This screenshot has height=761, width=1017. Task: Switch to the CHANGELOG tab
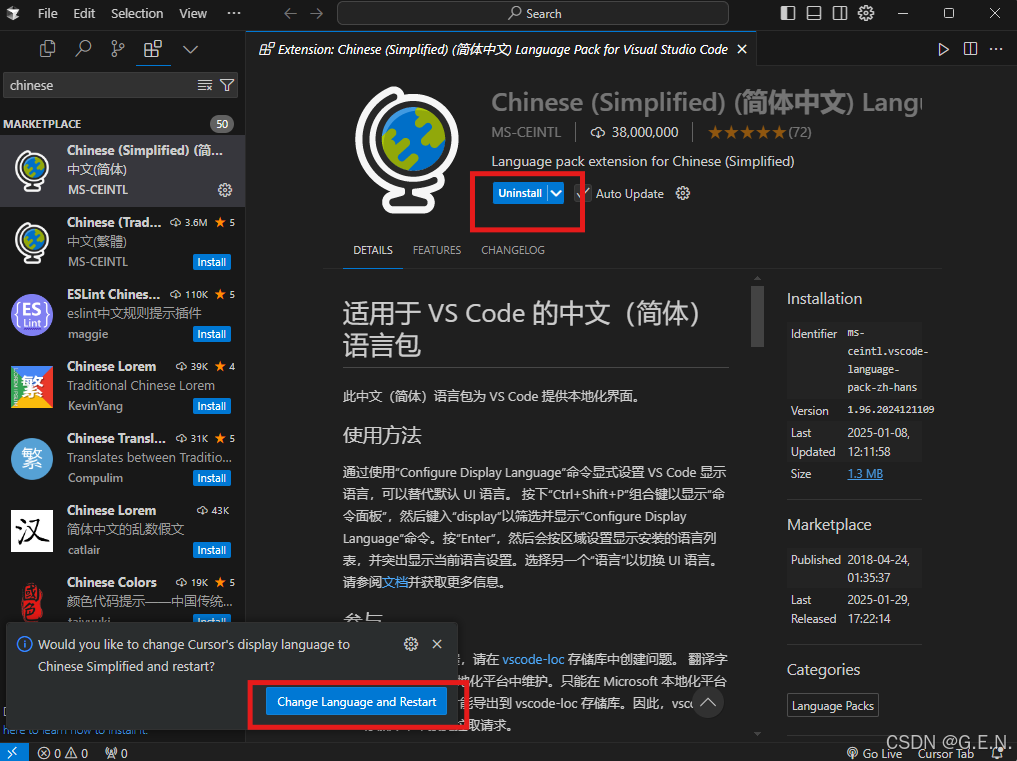[513, 250]
